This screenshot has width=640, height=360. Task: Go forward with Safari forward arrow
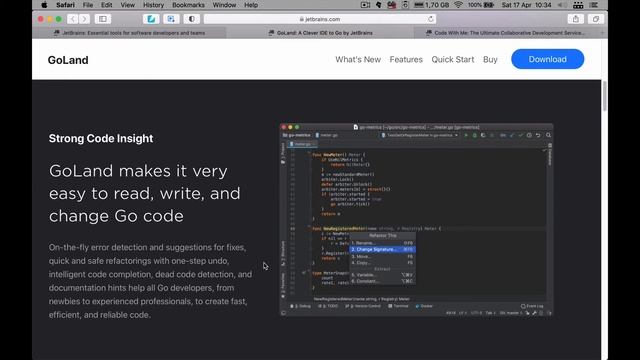point(84,19)
